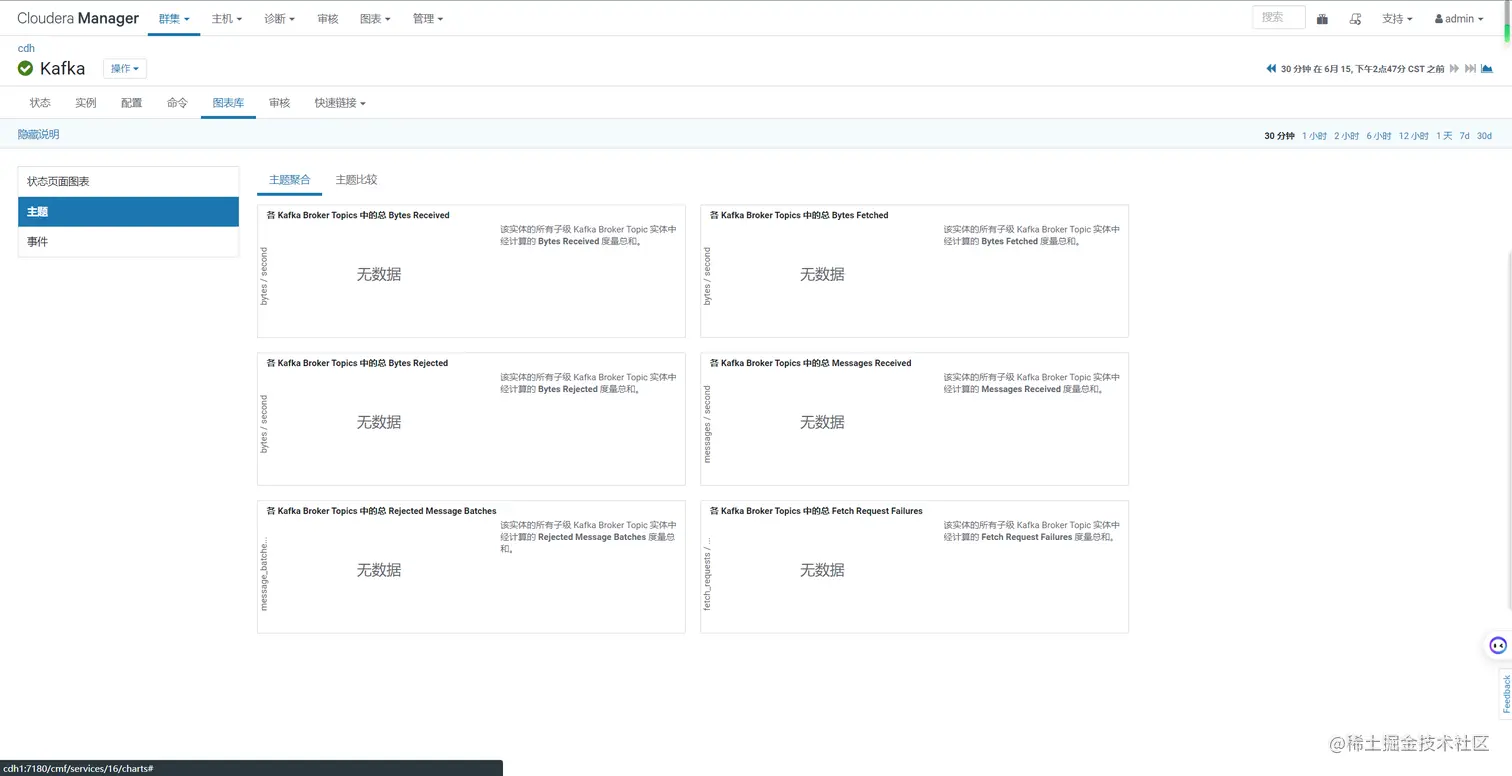Screen dimensions: 1512x776
Task: Click the 搜索 search input field
Action: tap(1278, 17)
